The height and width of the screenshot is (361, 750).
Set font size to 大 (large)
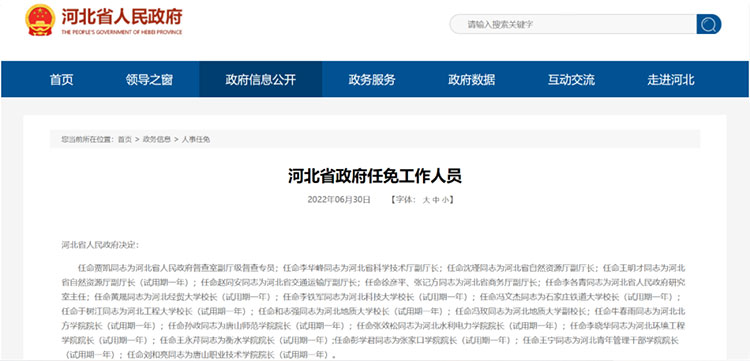click(426, 200)
